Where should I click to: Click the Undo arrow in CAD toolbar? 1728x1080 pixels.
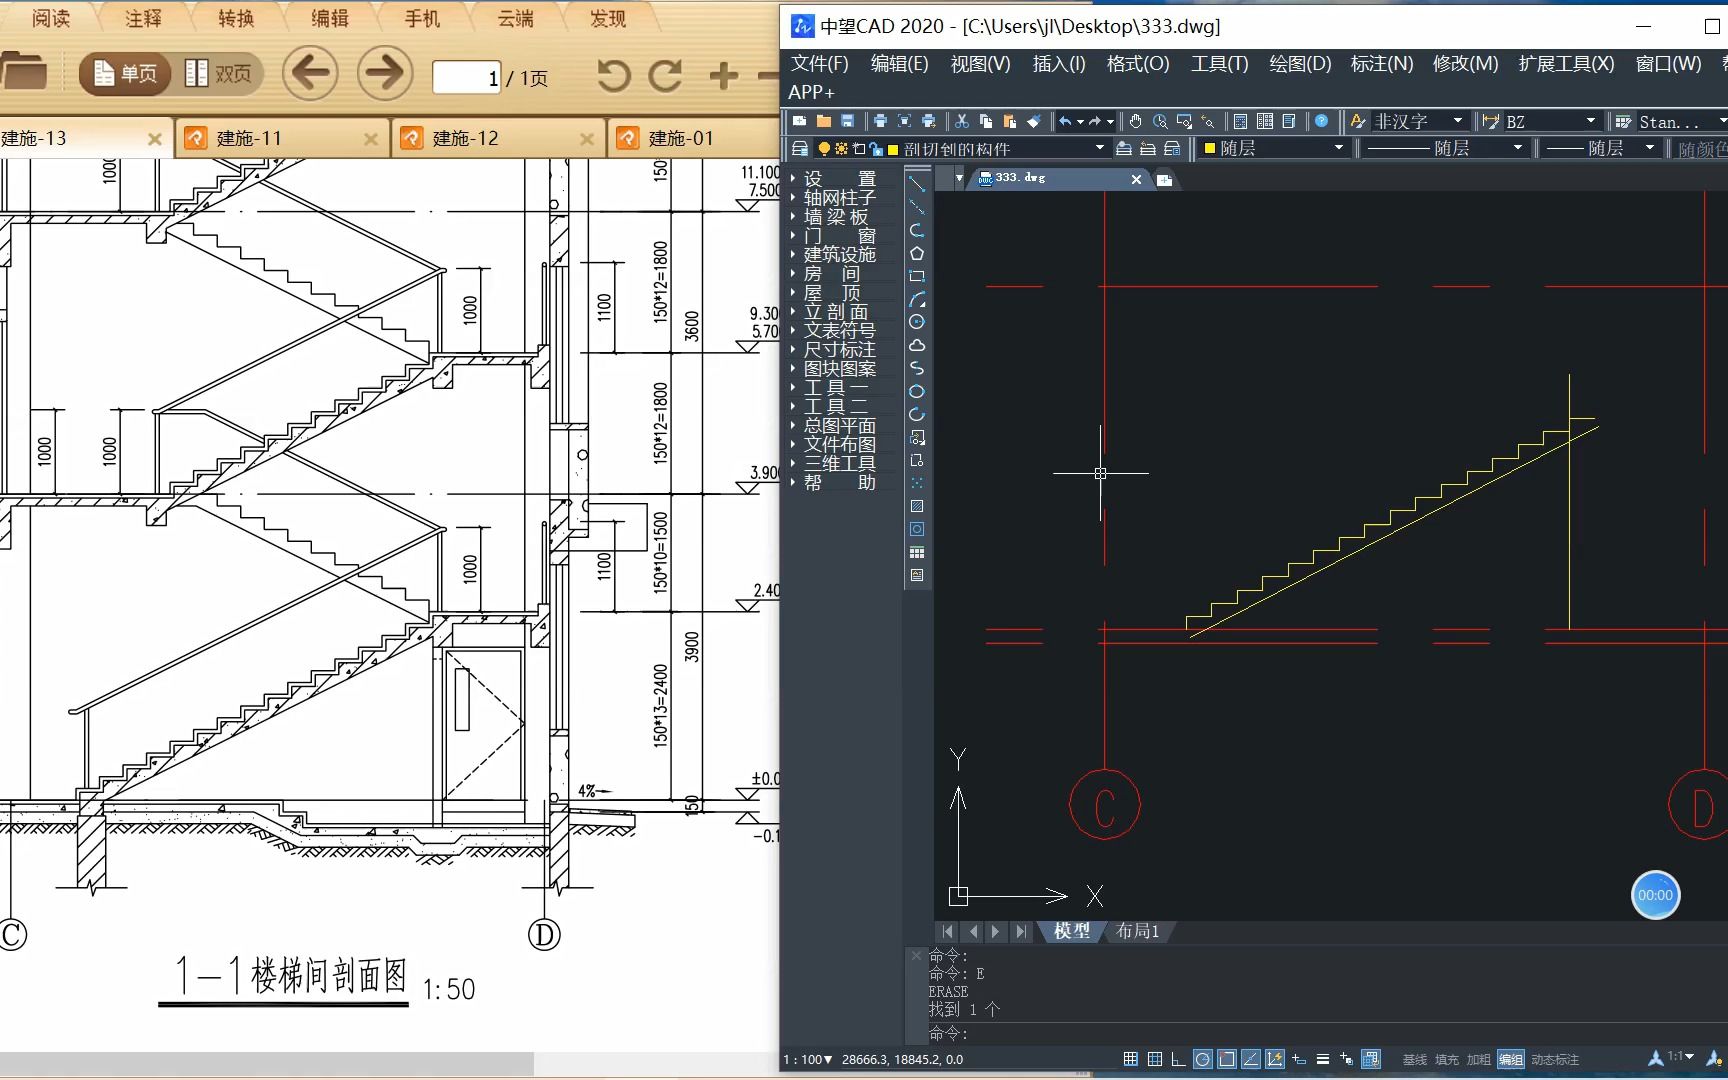(1066, 121)
